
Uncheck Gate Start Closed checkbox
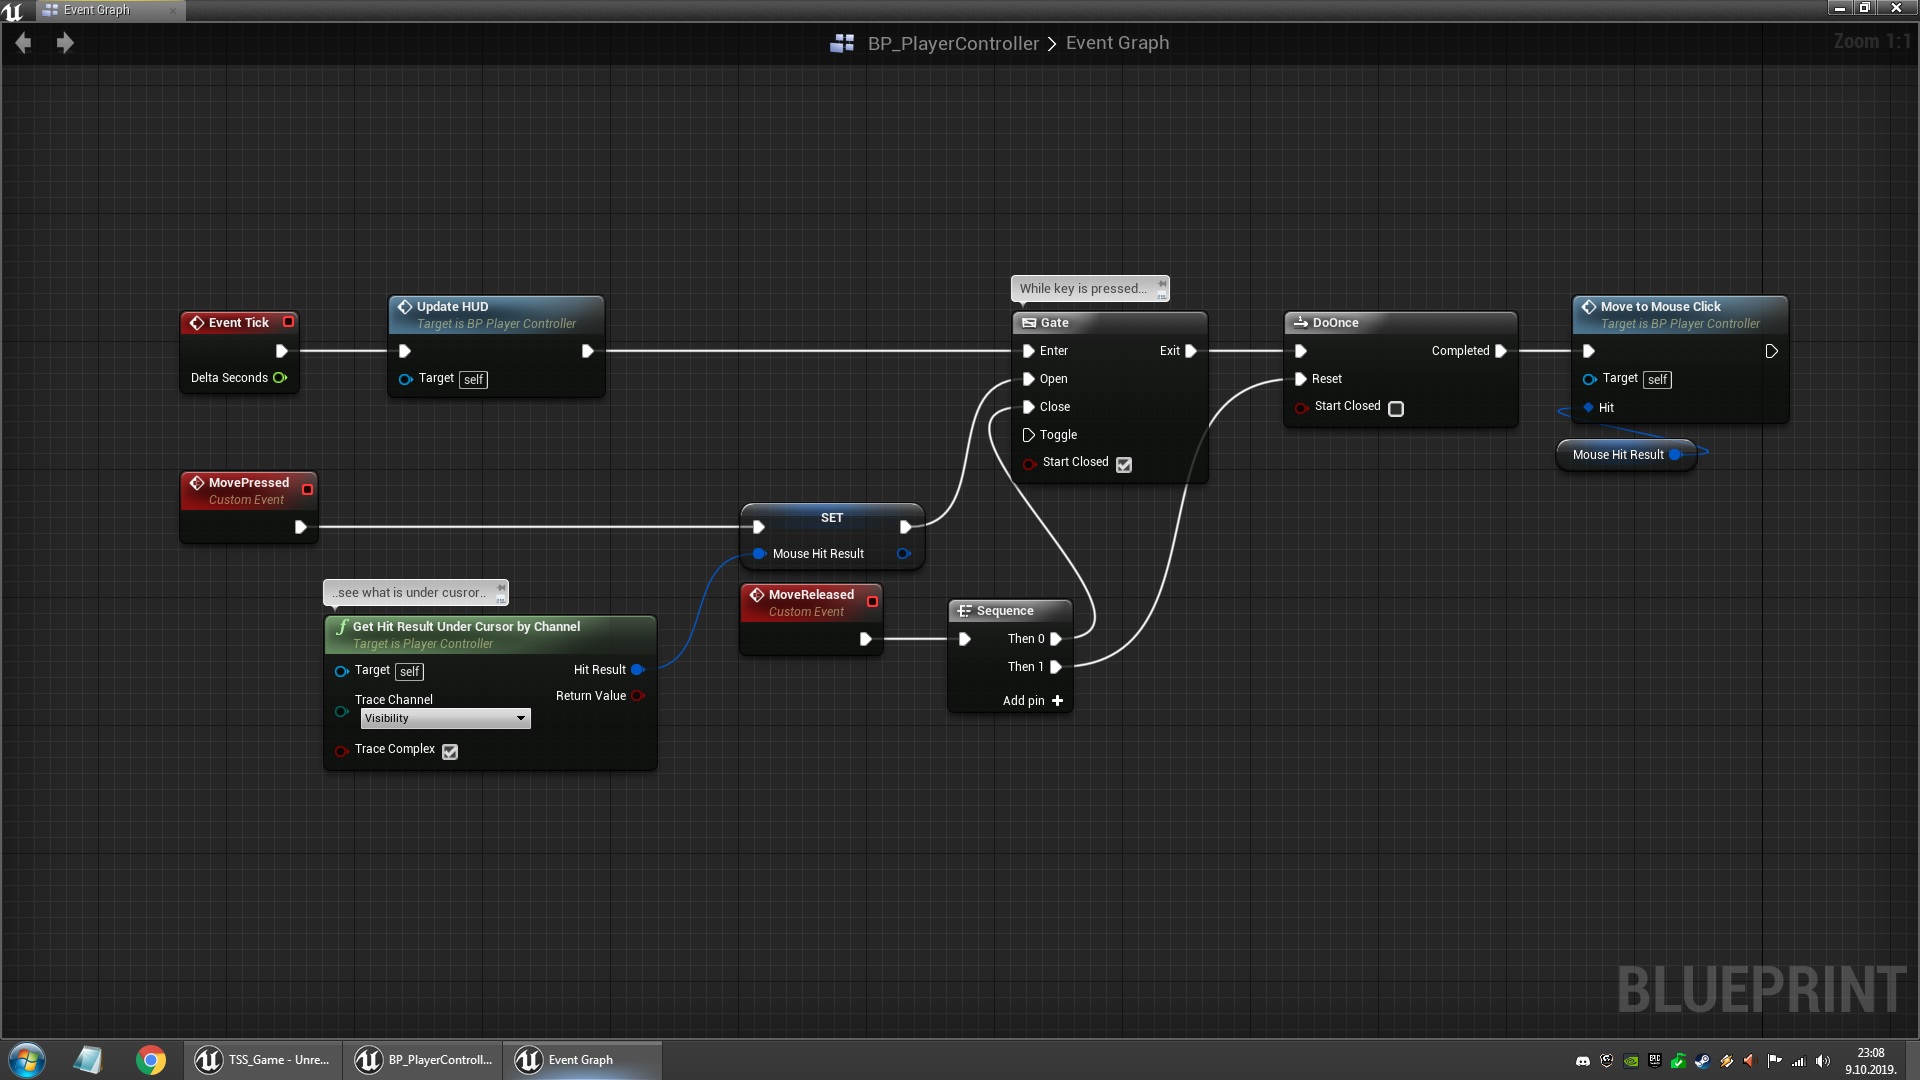[1124, 464]
